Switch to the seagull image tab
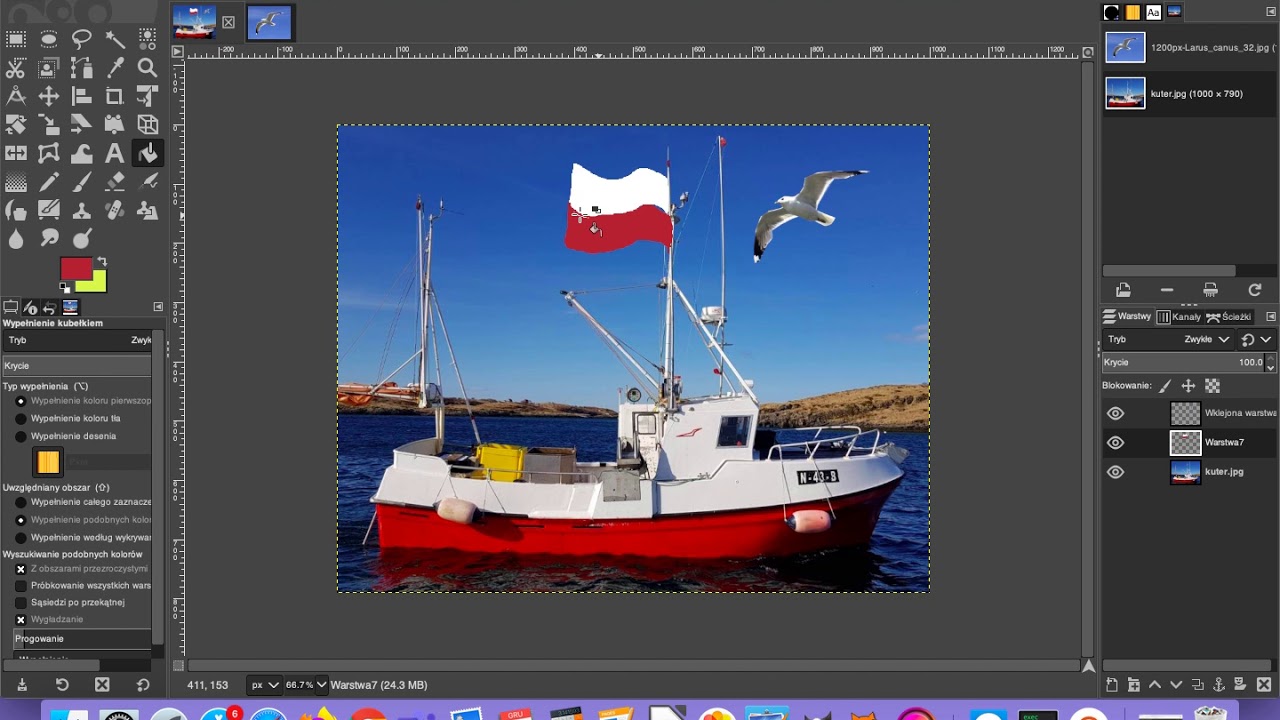Image resolution: width=1280 pixels, height=720 pixels. 269,22
